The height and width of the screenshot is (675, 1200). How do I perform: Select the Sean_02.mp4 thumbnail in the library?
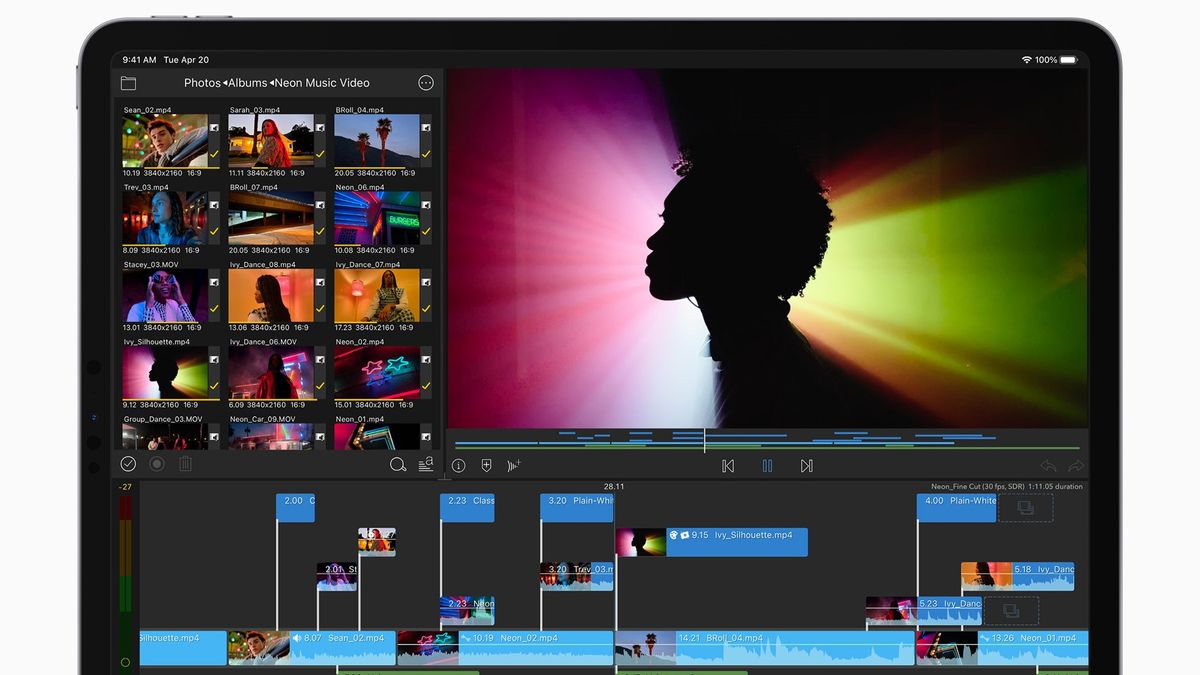(x=165, y=141)
